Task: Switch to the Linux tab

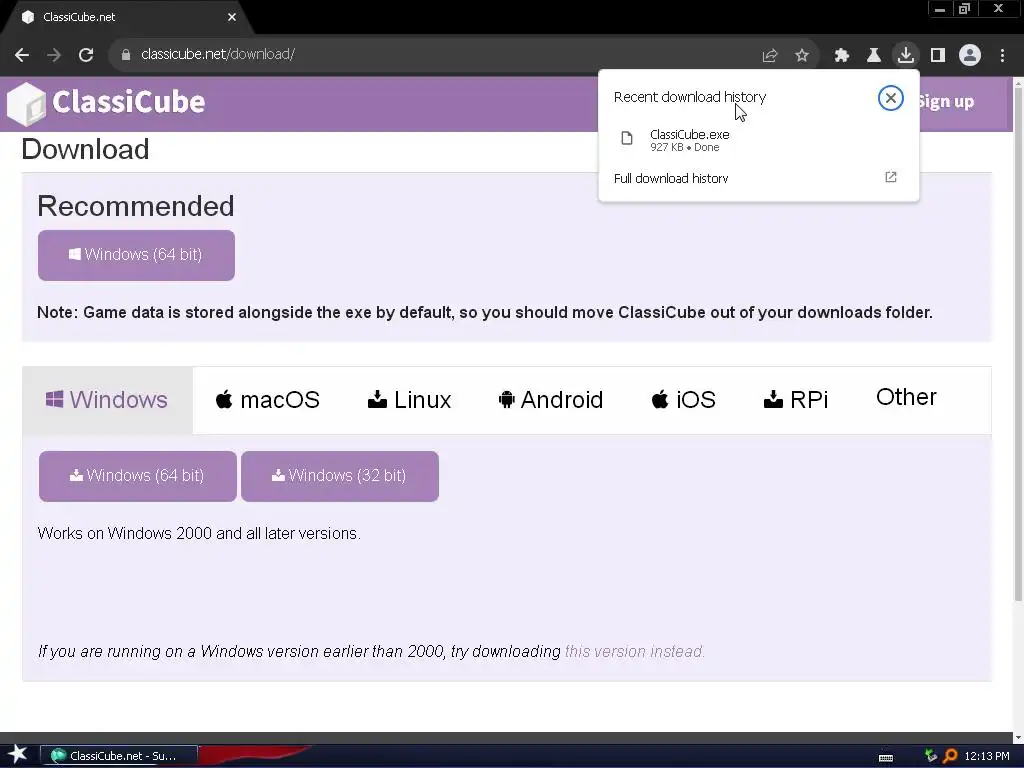Action: click(409, 400)
